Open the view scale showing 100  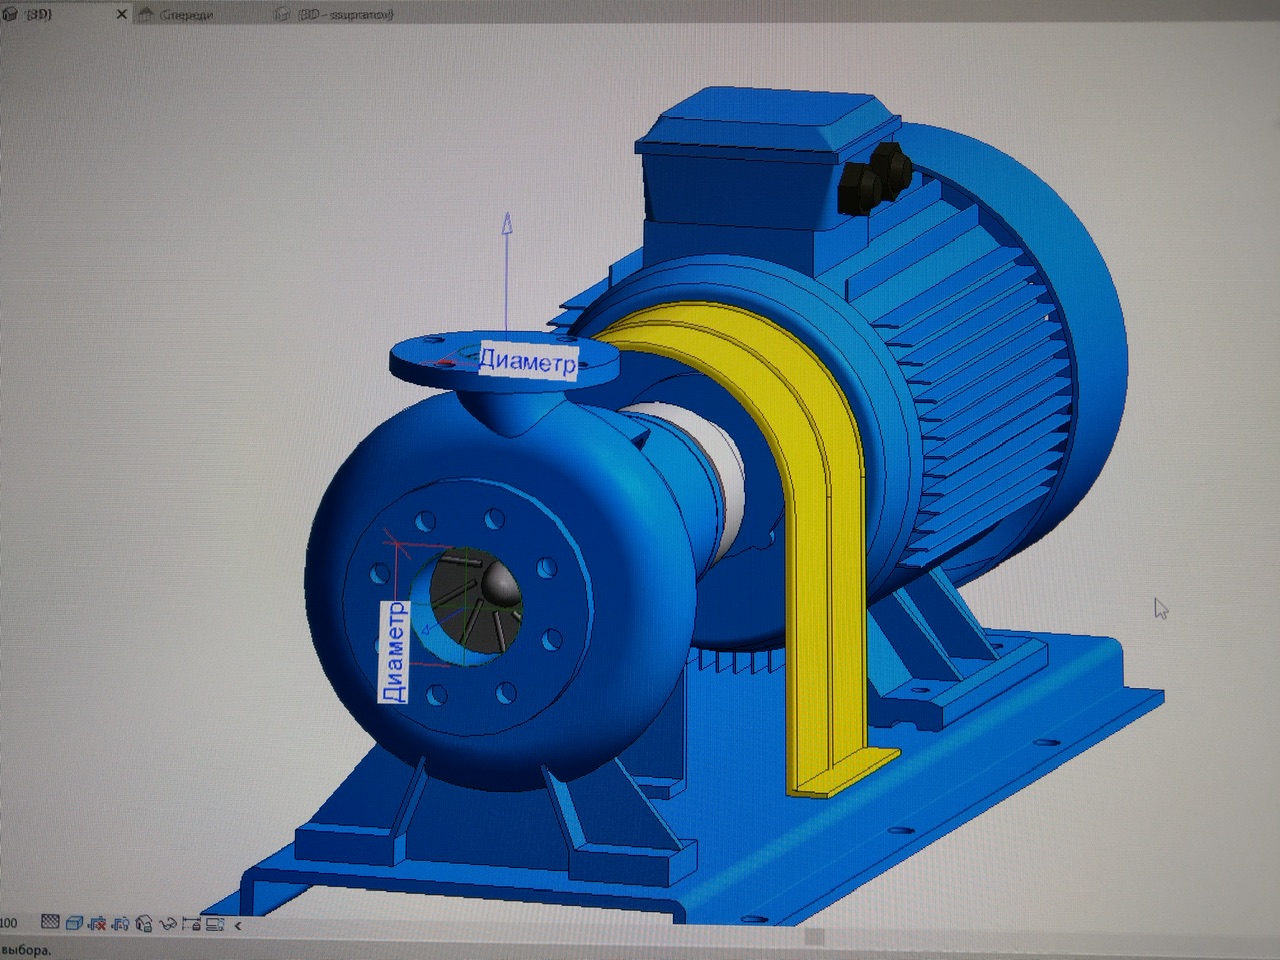pyautogui.click(x=9, y=923)
